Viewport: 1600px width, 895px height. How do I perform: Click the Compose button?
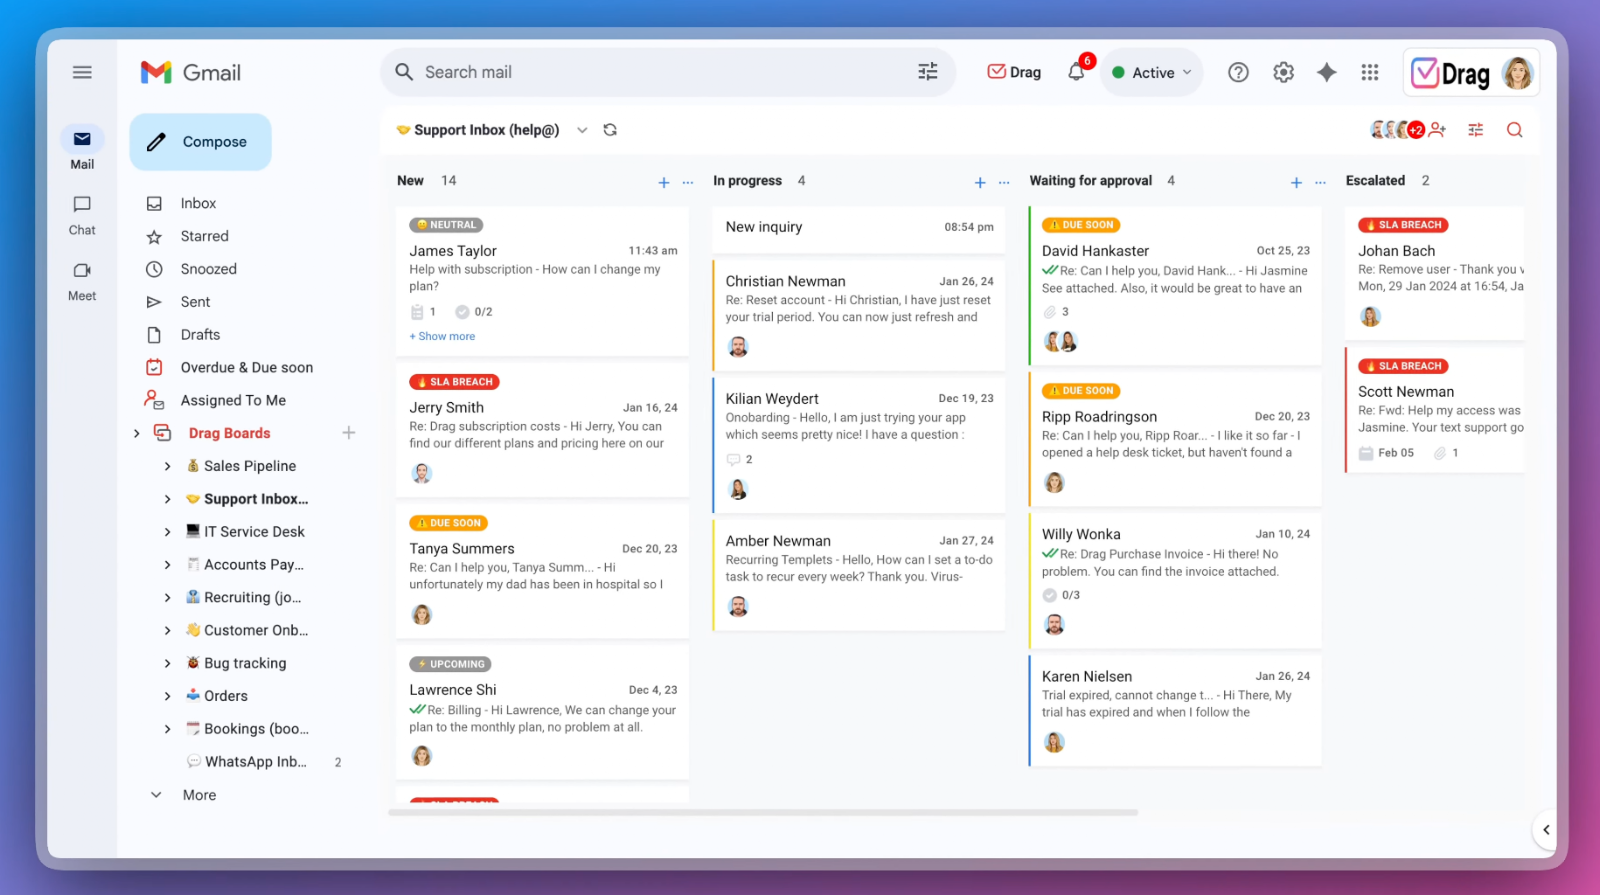[x=200, y=142]
